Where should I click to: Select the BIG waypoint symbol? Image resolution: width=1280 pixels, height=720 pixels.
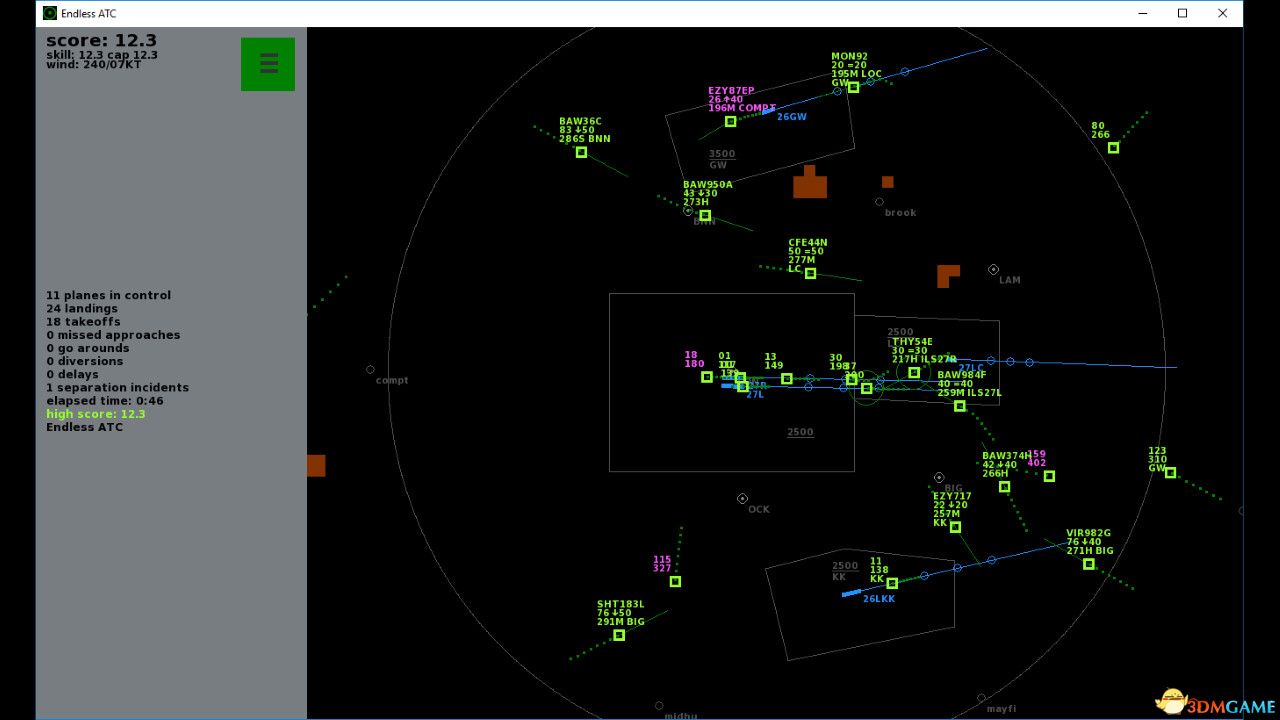click(939, 478)
